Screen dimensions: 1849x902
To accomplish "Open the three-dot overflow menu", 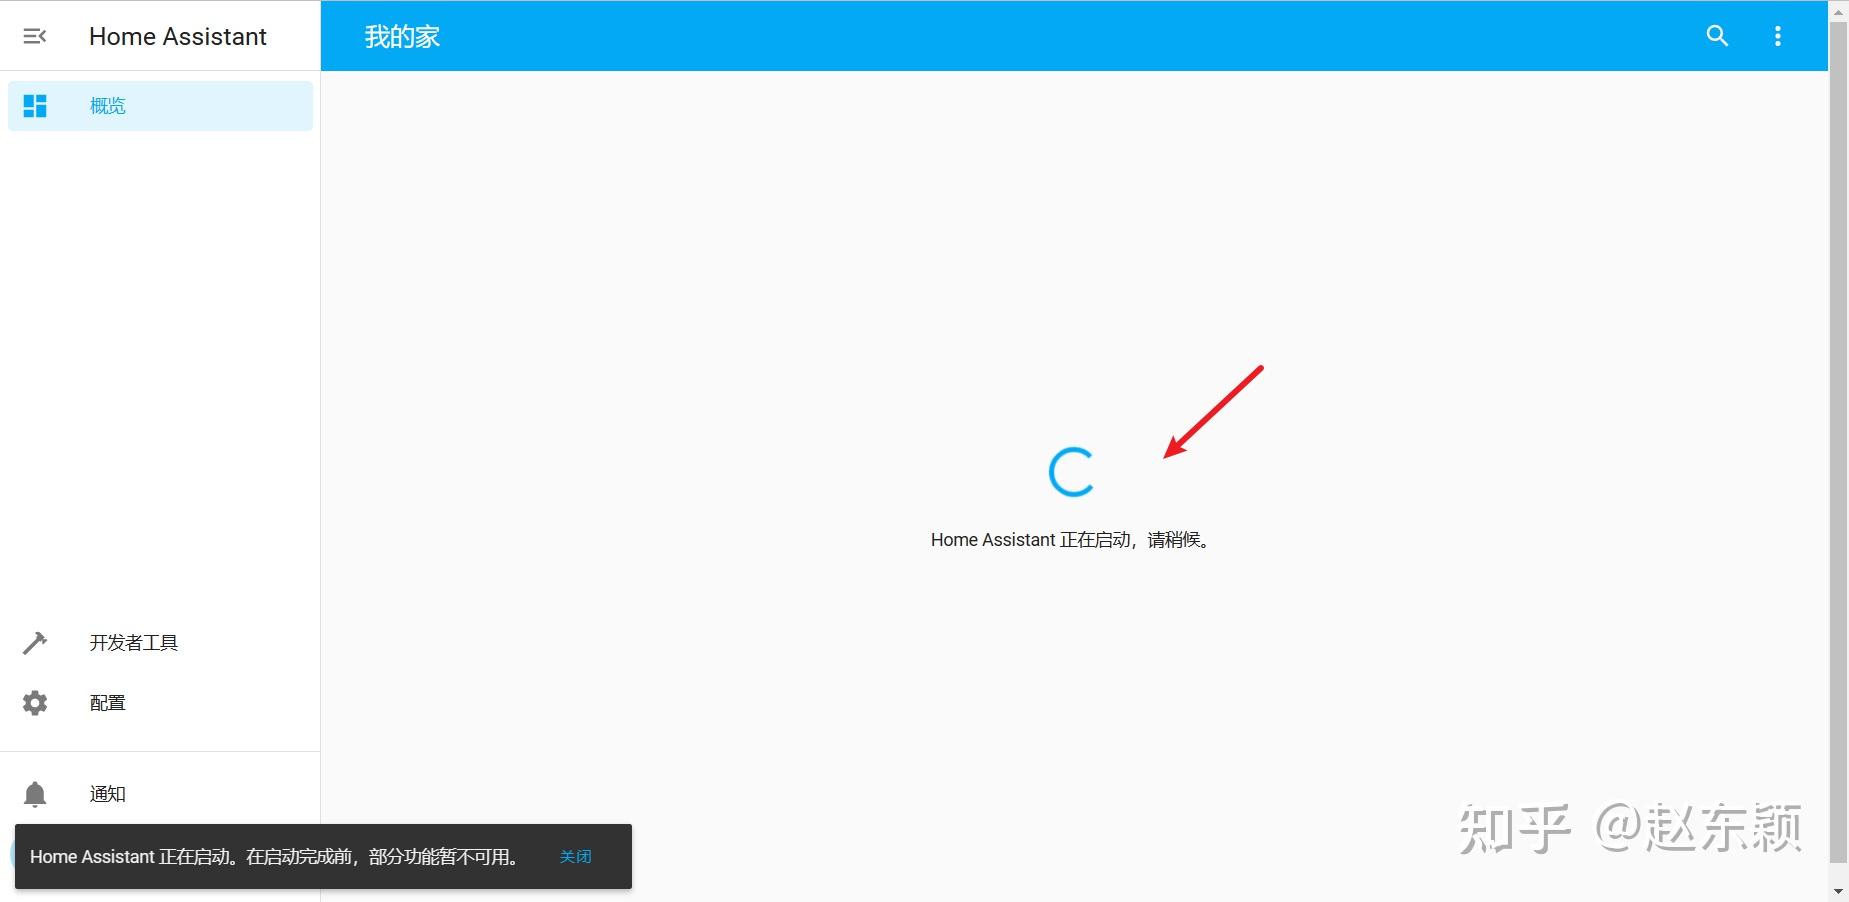I will (x=1777, y=36).
